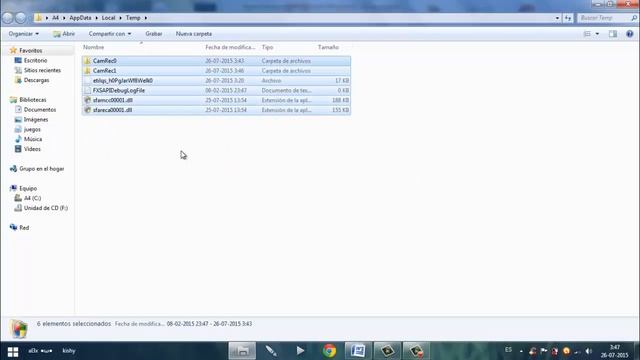
Task: Show hidden tray icons arrow
Action: tap(521, 351)
